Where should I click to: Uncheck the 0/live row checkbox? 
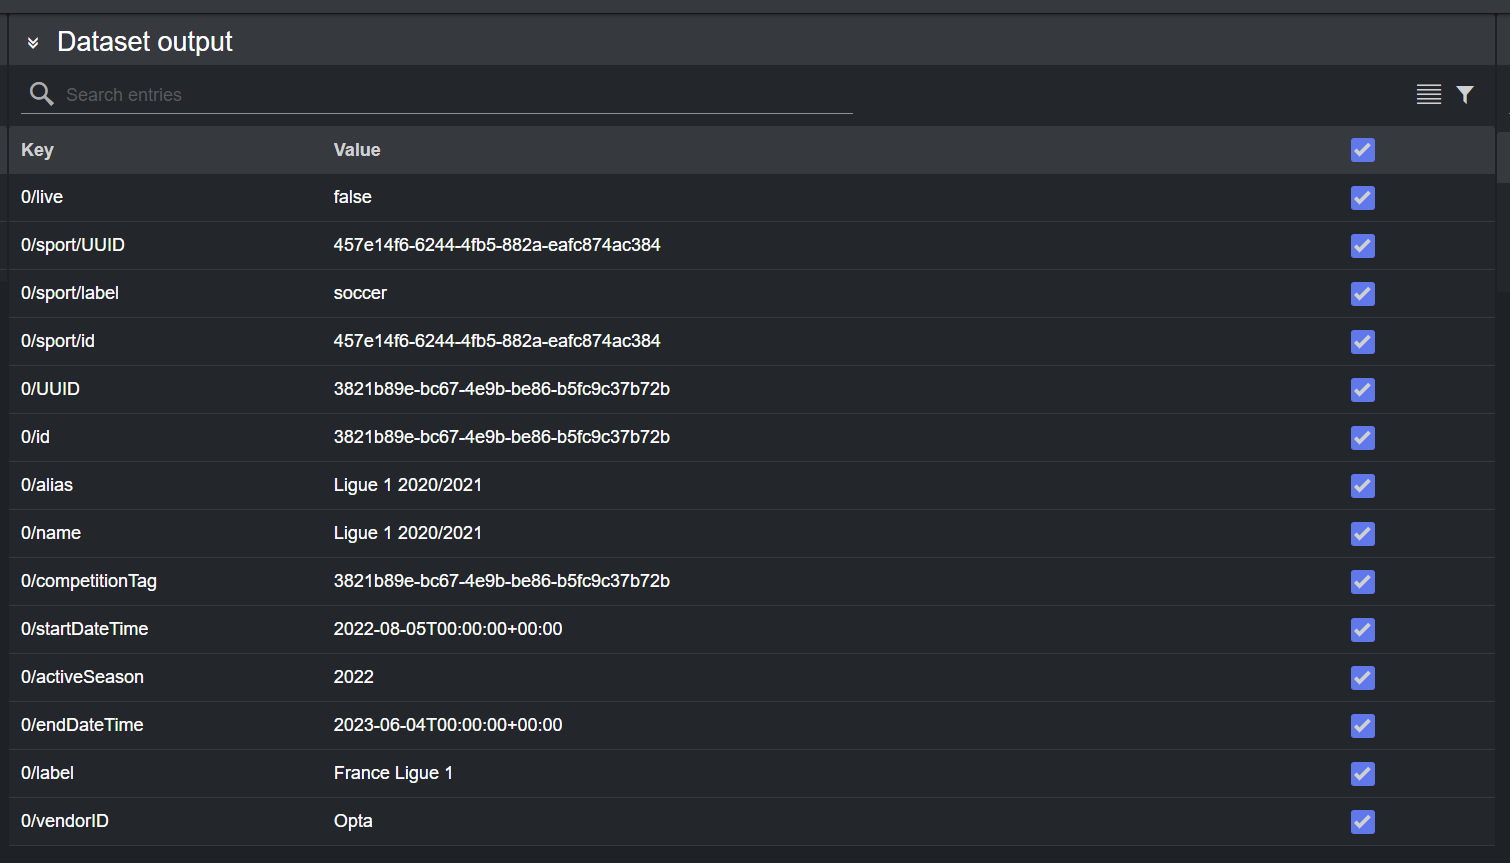click(1362, 198)
